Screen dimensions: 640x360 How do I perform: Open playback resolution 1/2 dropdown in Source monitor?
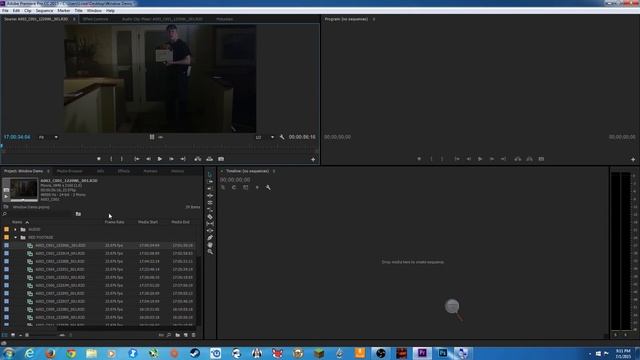click(x=264, y=137)
